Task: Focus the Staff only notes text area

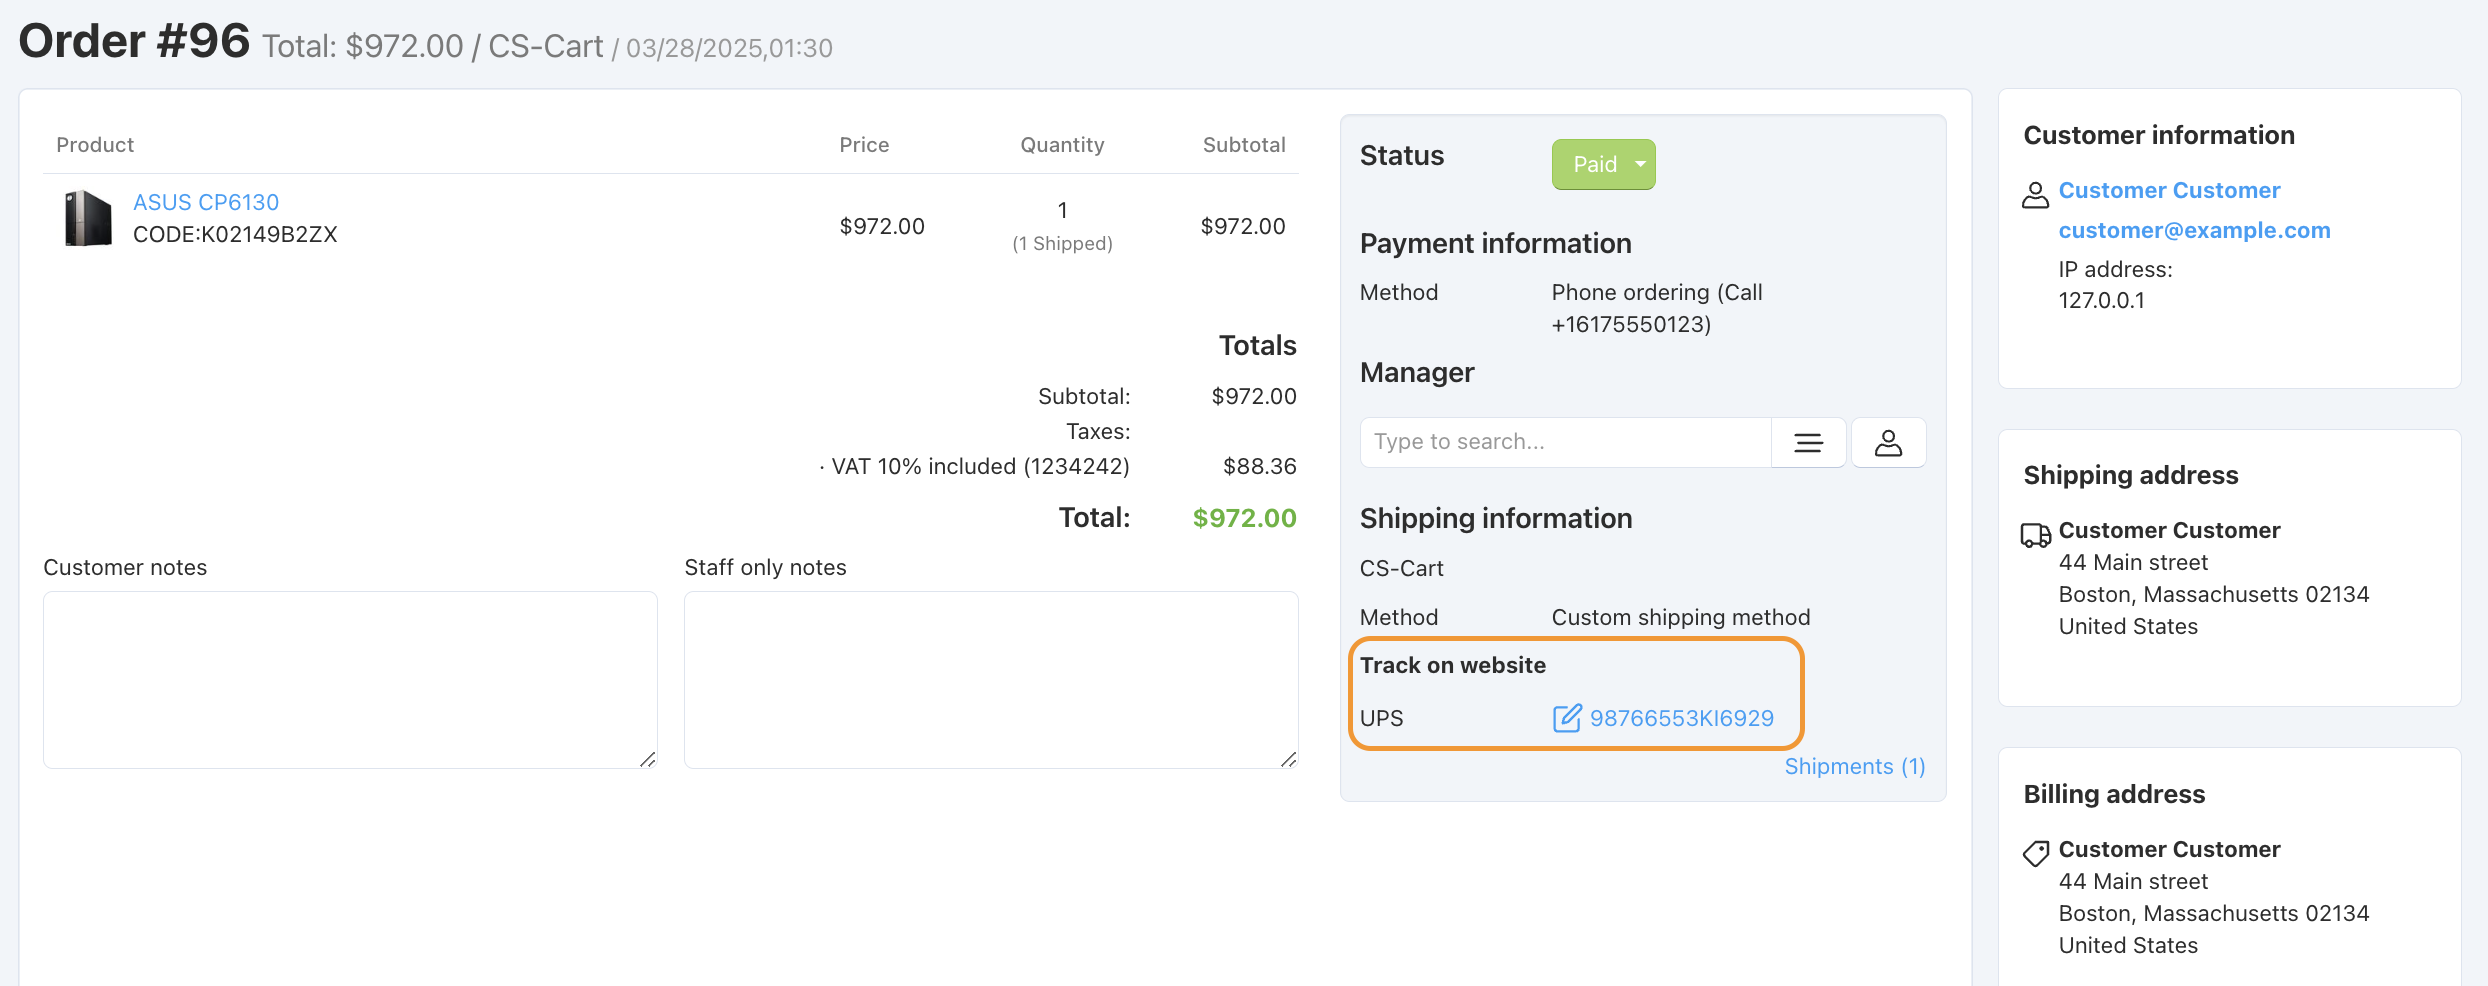Action: click(991, 680)
